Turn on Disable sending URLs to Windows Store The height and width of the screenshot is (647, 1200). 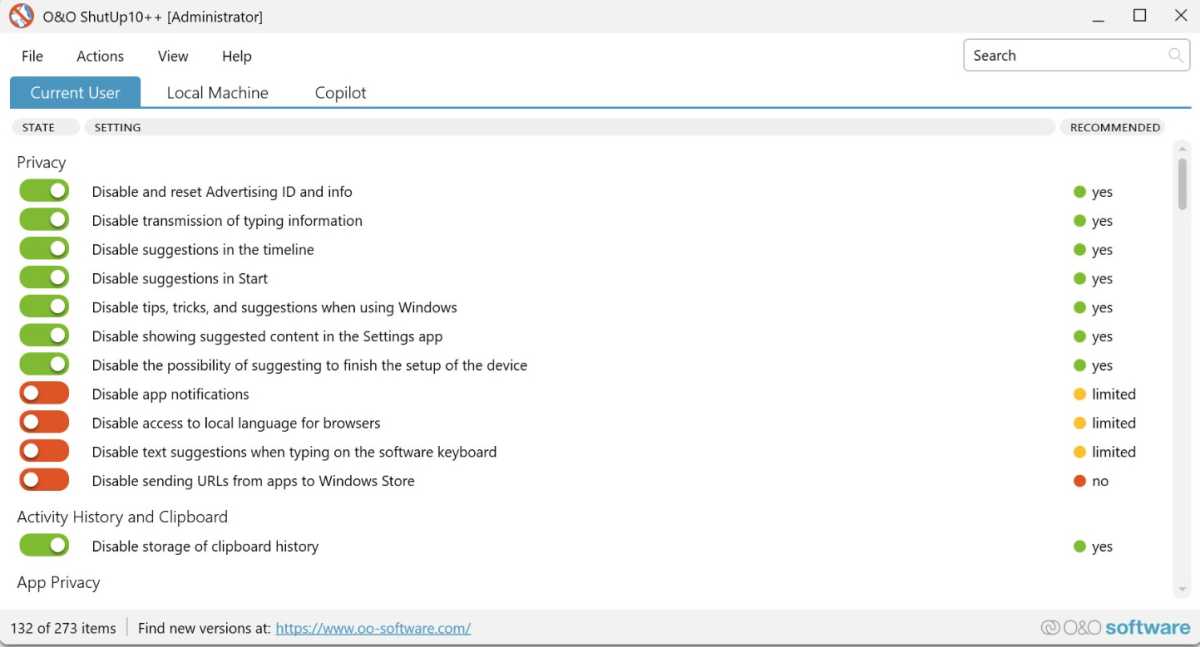point(44,481)
